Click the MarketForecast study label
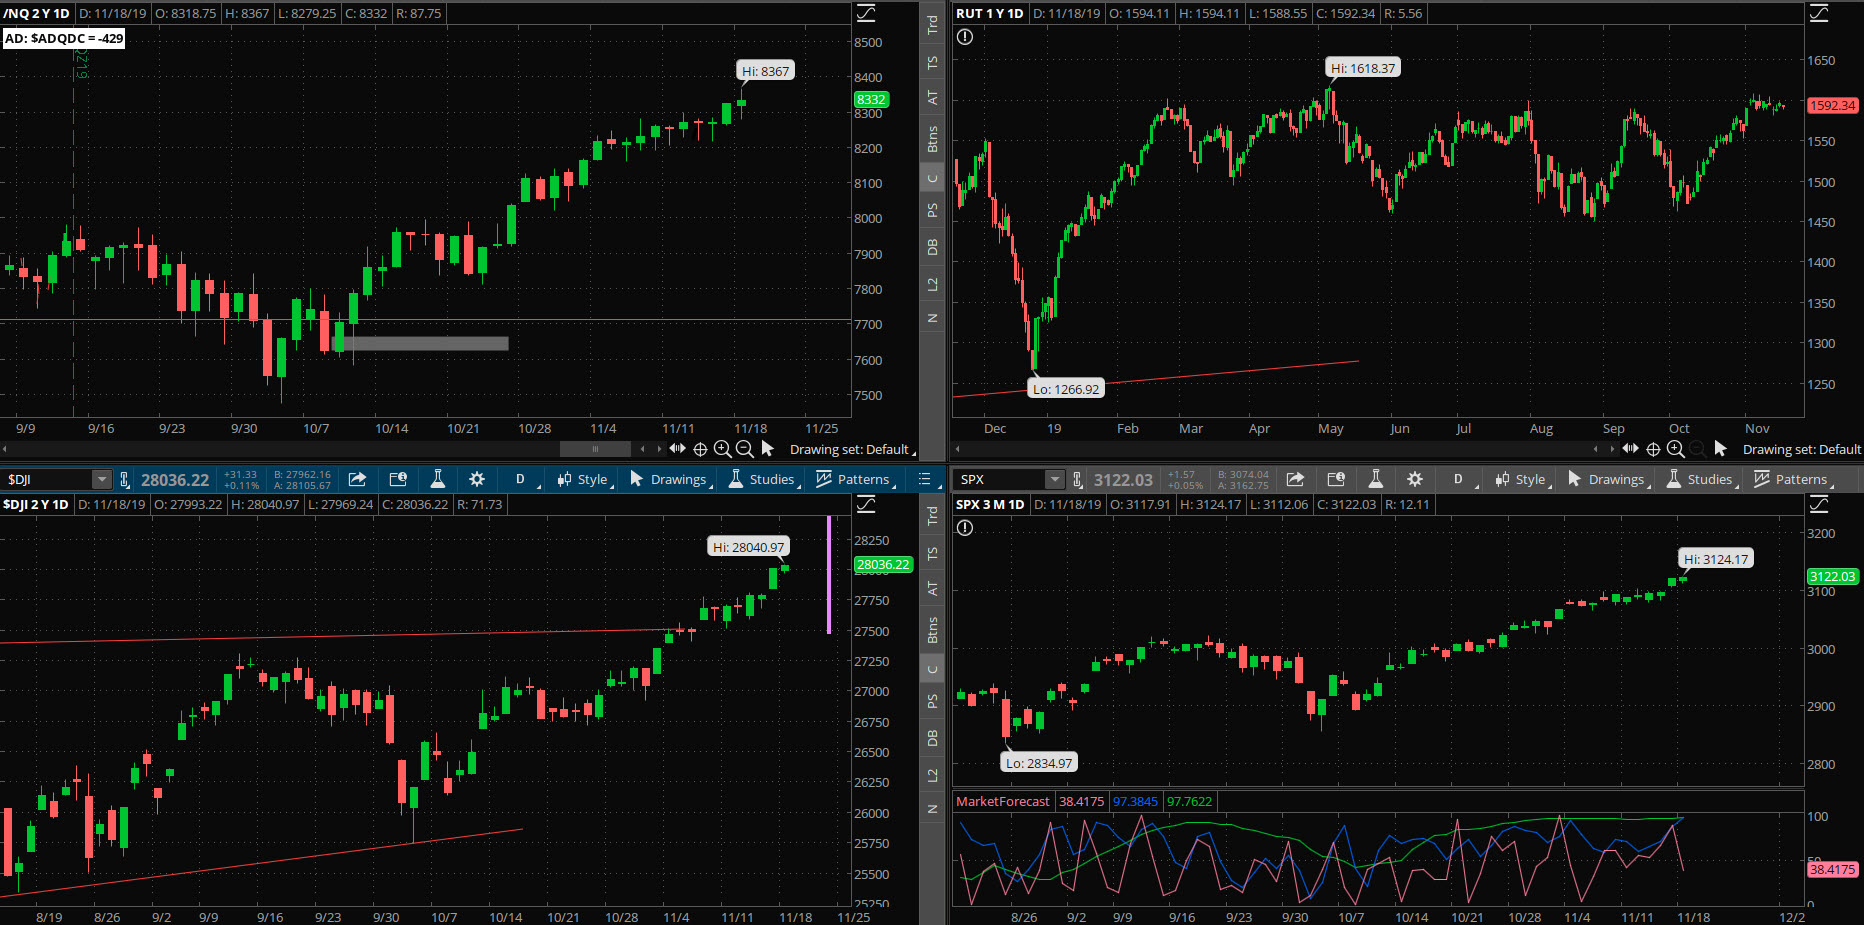The width and height of the screenshot is (1864, 925). coord(1003,801)
